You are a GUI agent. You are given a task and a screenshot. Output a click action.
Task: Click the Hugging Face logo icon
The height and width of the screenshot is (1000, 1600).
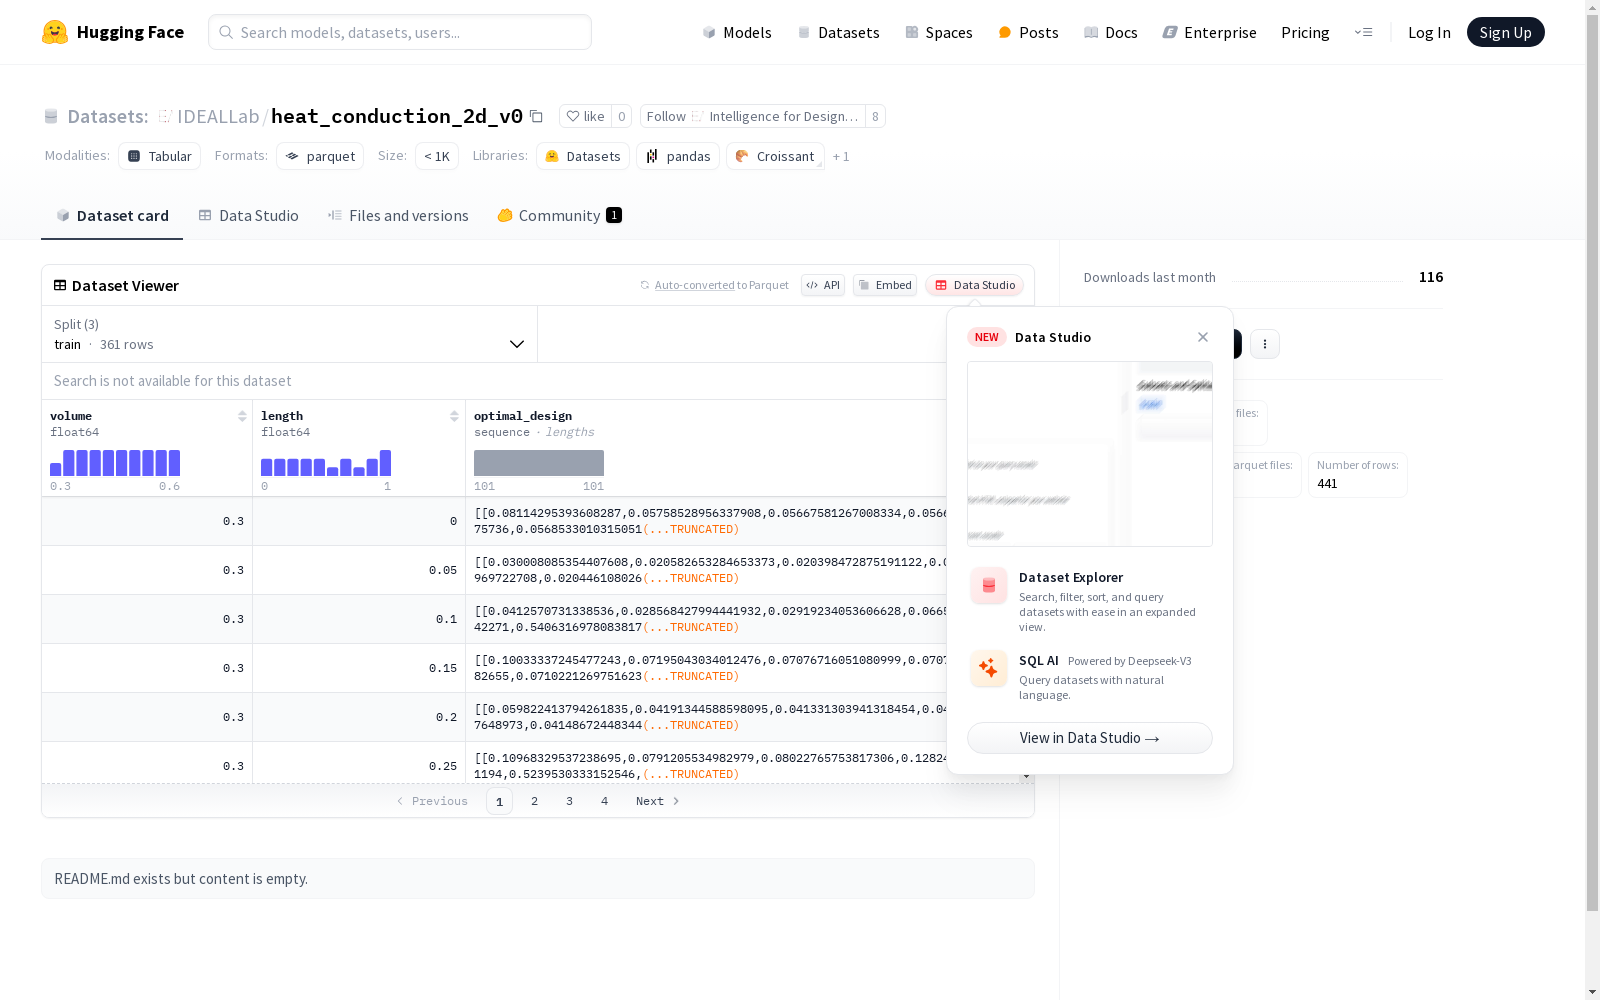coord(55,32)
